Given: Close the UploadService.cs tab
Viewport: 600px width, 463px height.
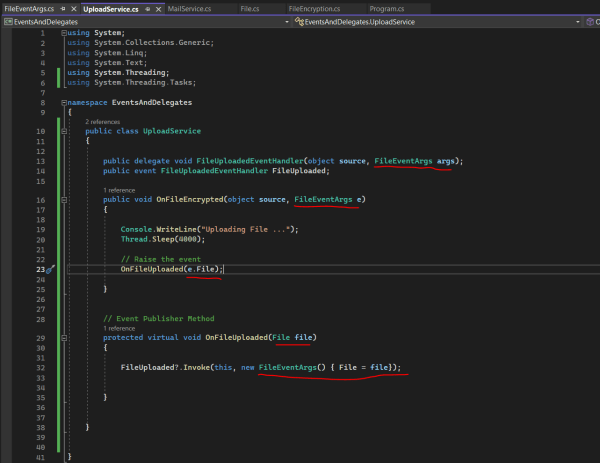Looking at the screenshot, I should [158, 9].
